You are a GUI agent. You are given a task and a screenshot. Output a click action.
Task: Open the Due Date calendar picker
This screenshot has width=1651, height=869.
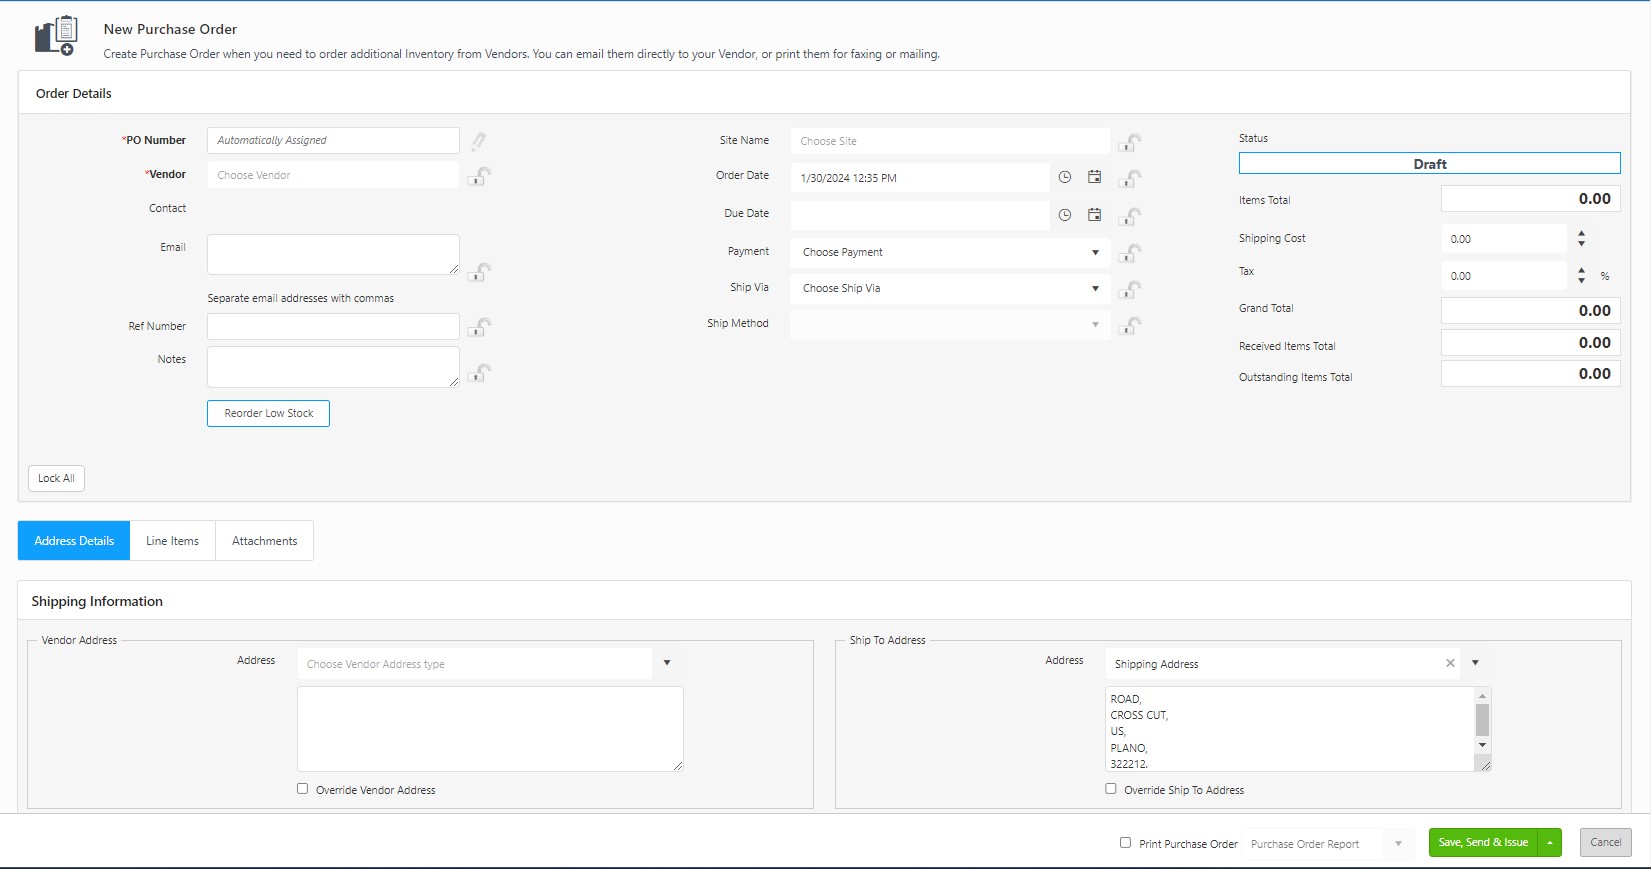click(x=1095, y=215)
